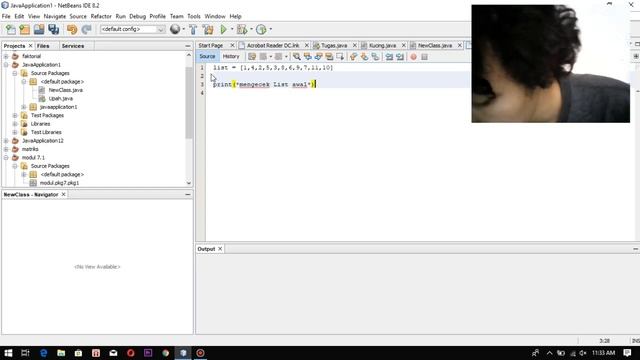This screenshot has height=360, width=640.
Task: Expand the Test Packages node
Action: pyautogui.click(x=15, y=116)
